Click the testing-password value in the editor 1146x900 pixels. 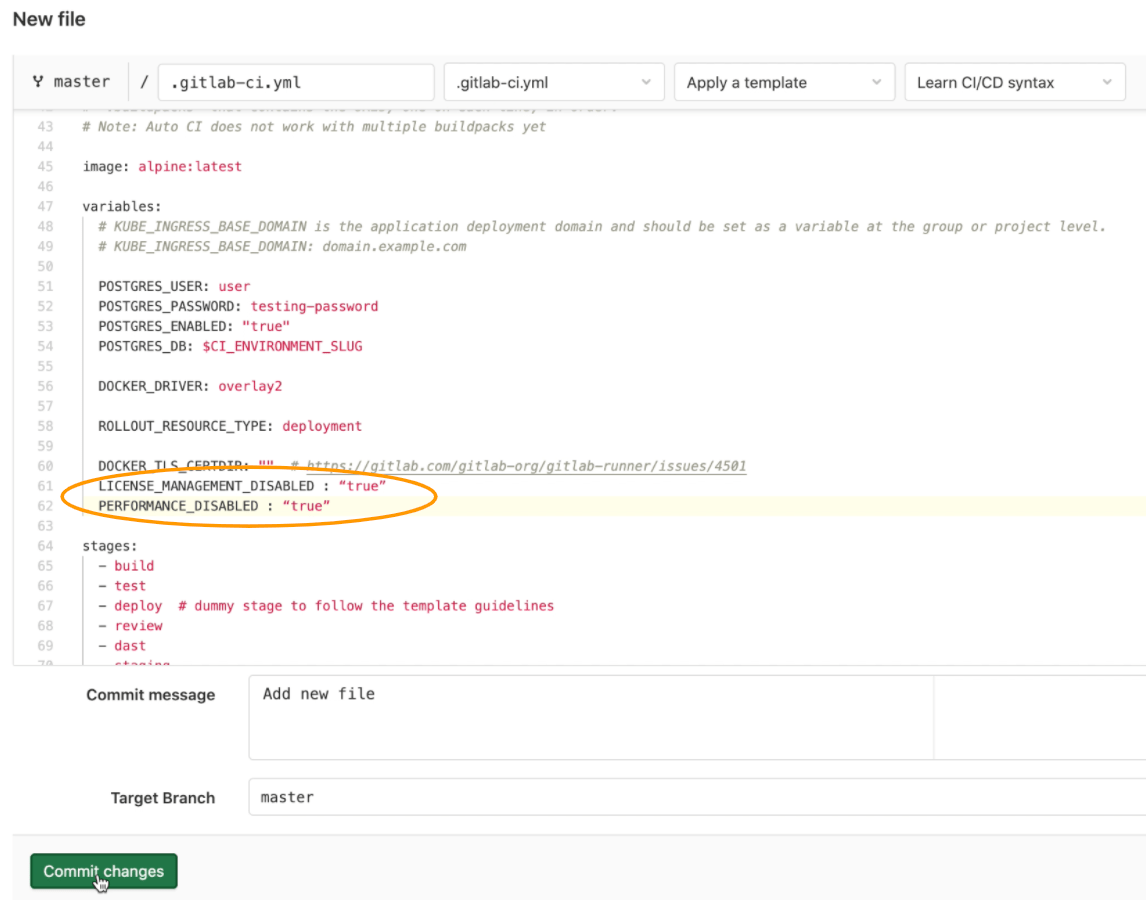pos(314,306)
